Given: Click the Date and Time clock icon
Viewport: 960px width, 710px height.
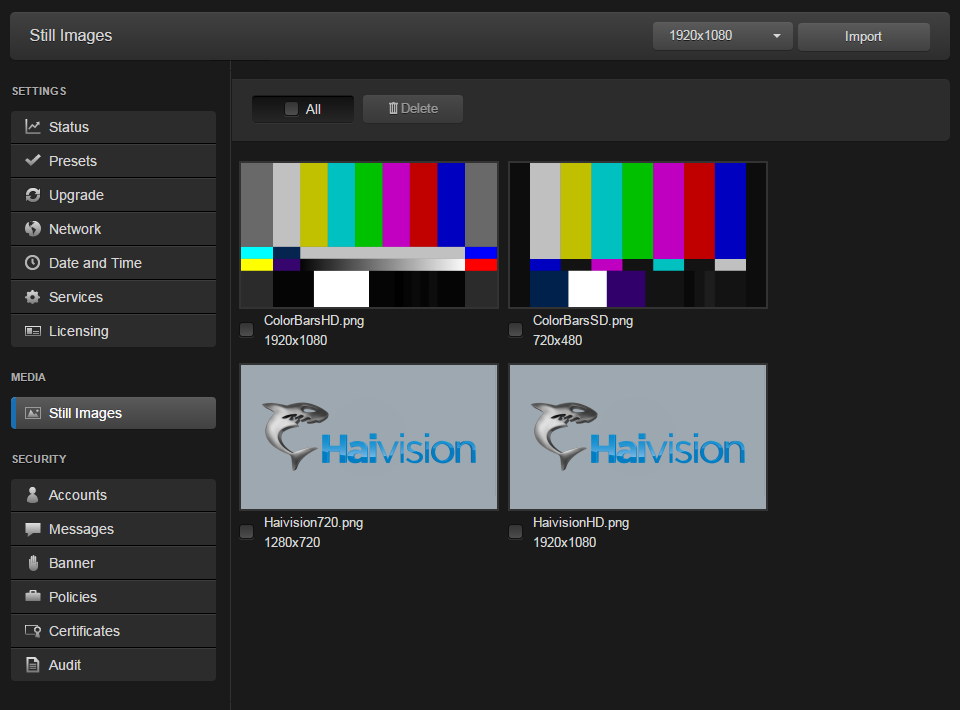Looking at the screenshot, I should click(33, 263).
